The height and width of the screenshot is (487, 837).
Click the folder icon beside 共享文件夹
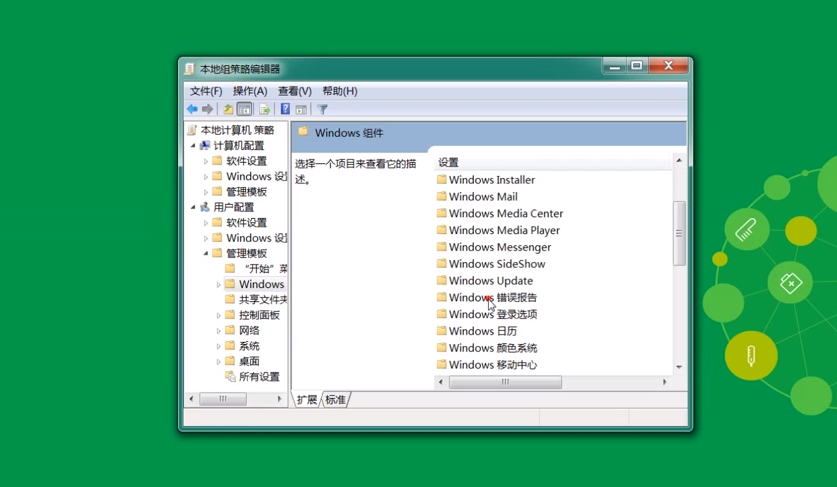pyautogui.click(x=230, y=299)
